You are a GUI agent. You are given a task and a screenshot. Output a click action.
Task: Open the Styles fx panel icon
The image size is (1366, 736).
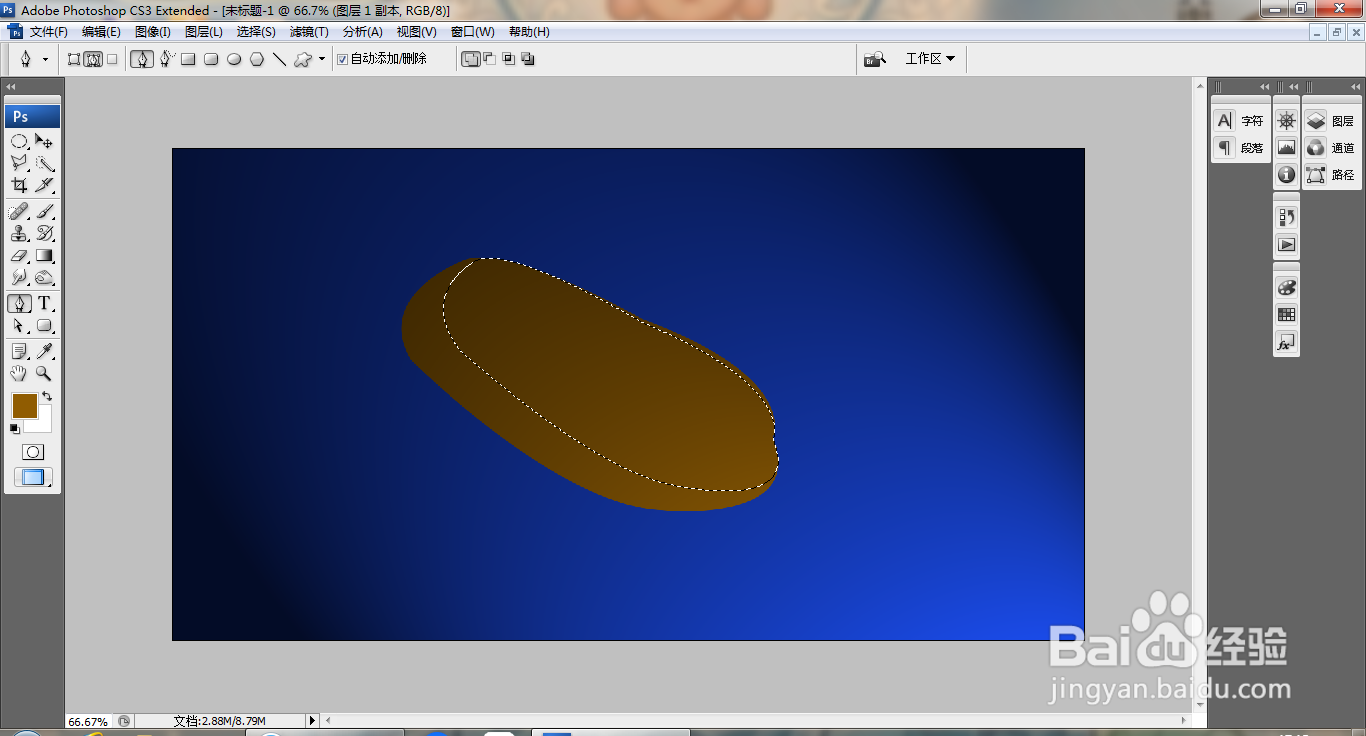(x=1287, y=343)
